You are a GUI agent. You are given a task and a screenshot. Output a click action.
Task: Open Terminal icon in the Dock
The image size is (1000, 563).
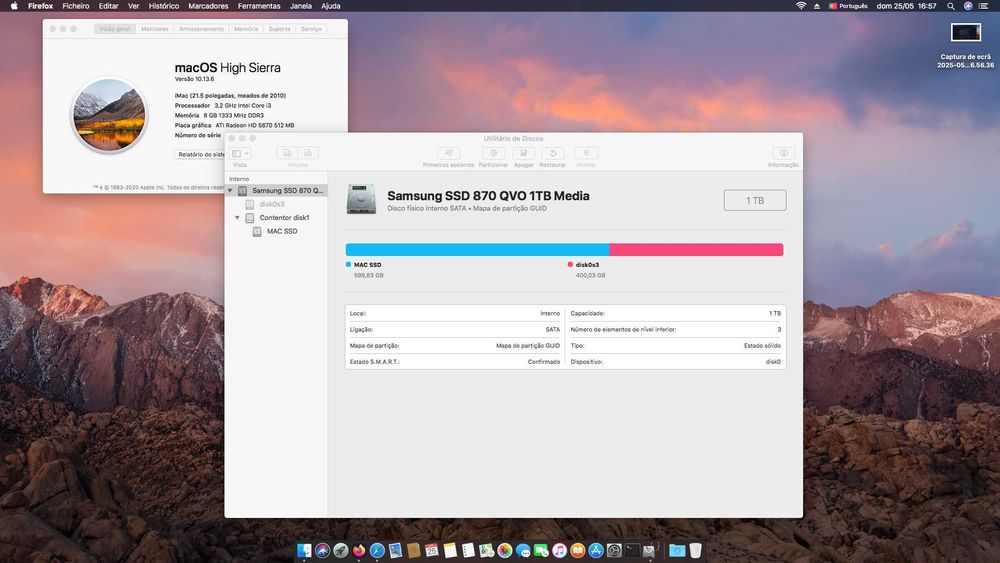(x=632, y=550)
